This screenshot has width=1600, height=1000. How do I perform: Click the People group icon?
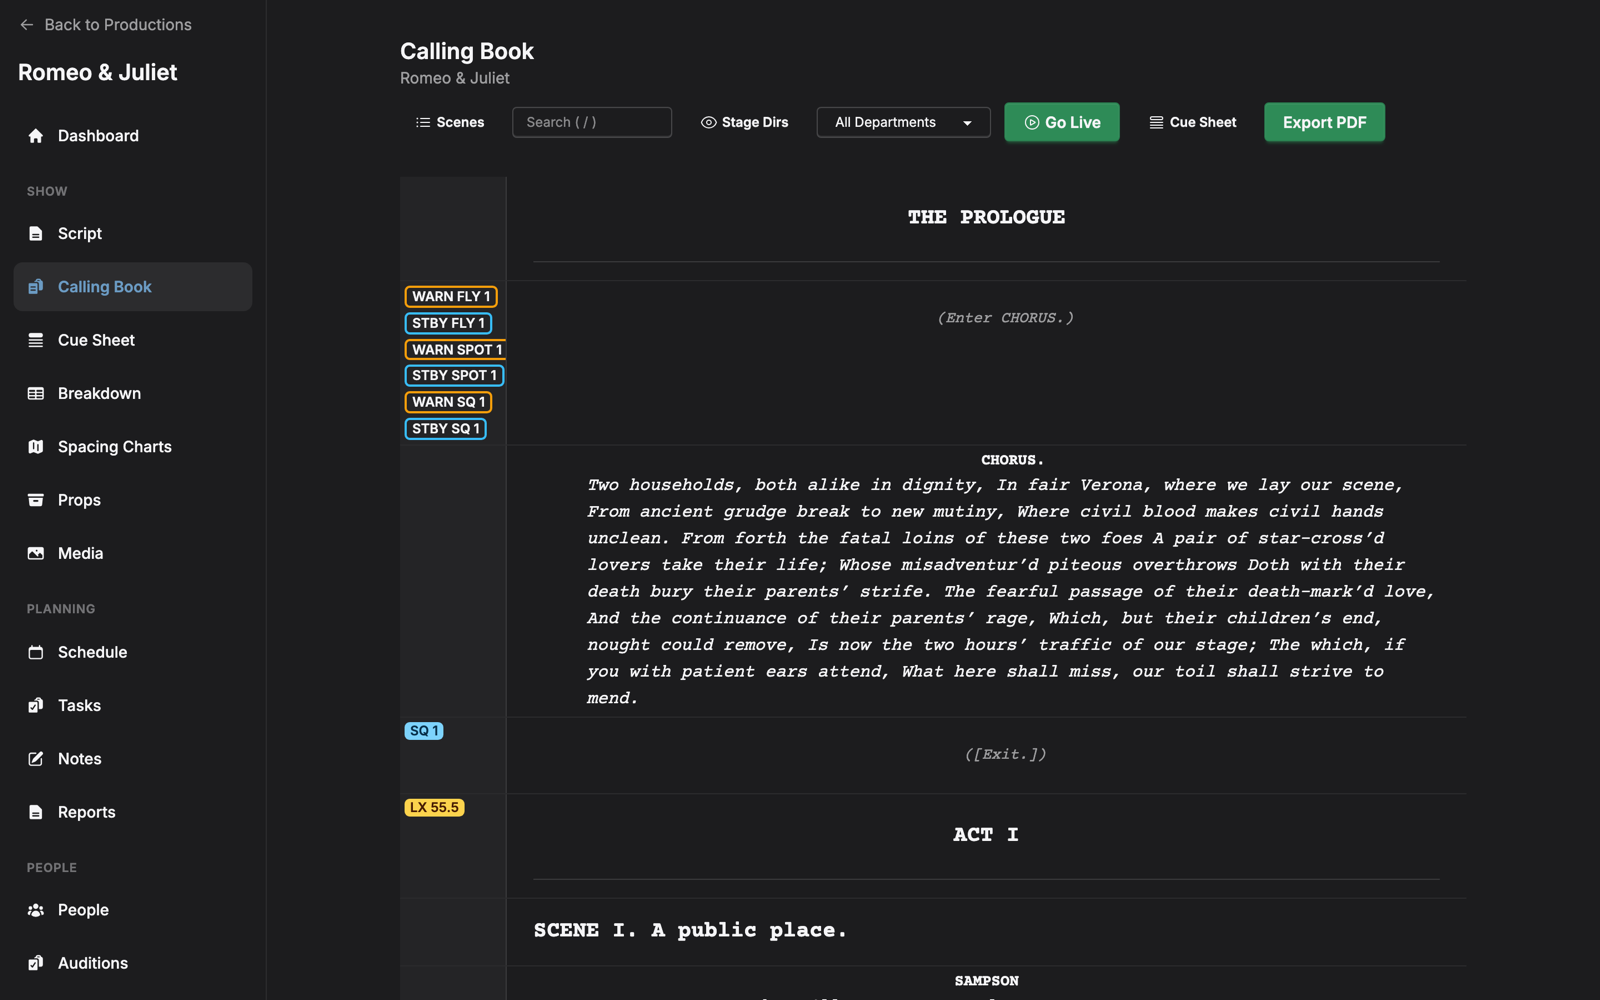(36, 910)
